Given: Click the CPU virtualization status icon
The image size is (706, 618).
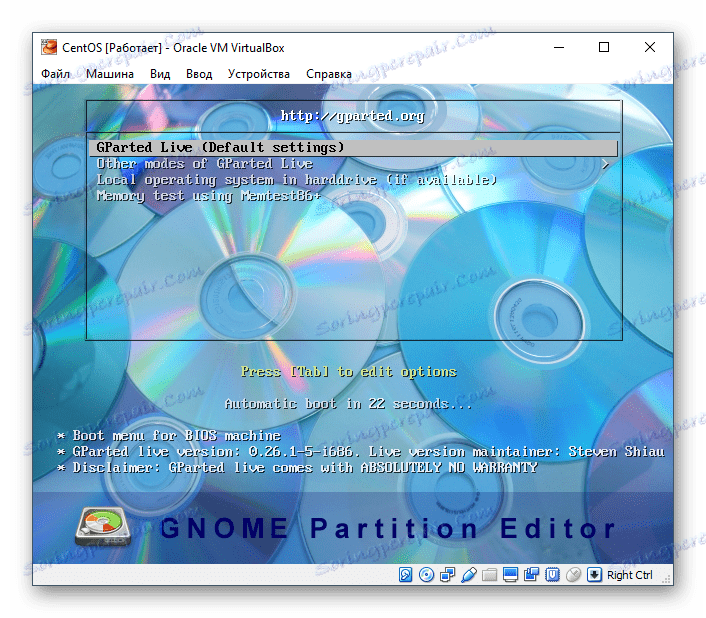Looking at the screenshot, I should 552,575.
